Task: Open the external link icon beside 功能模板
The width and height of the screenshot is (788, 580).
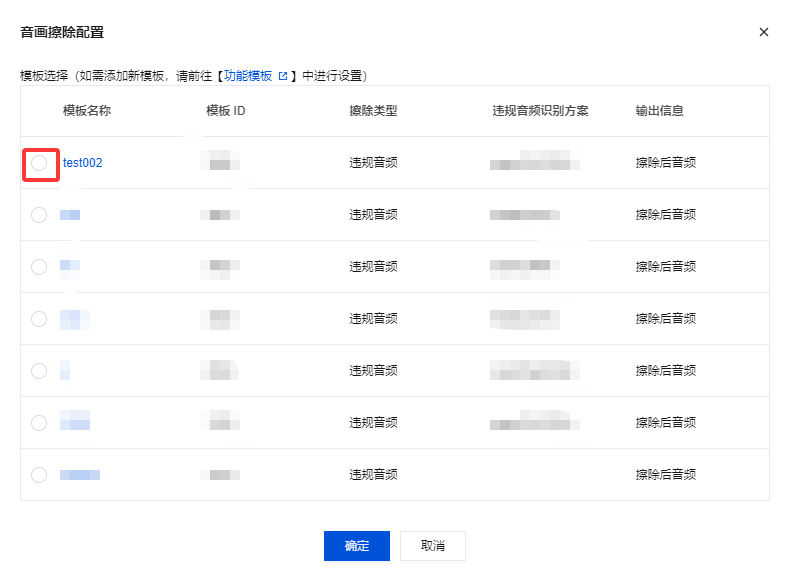Action: 283,76
